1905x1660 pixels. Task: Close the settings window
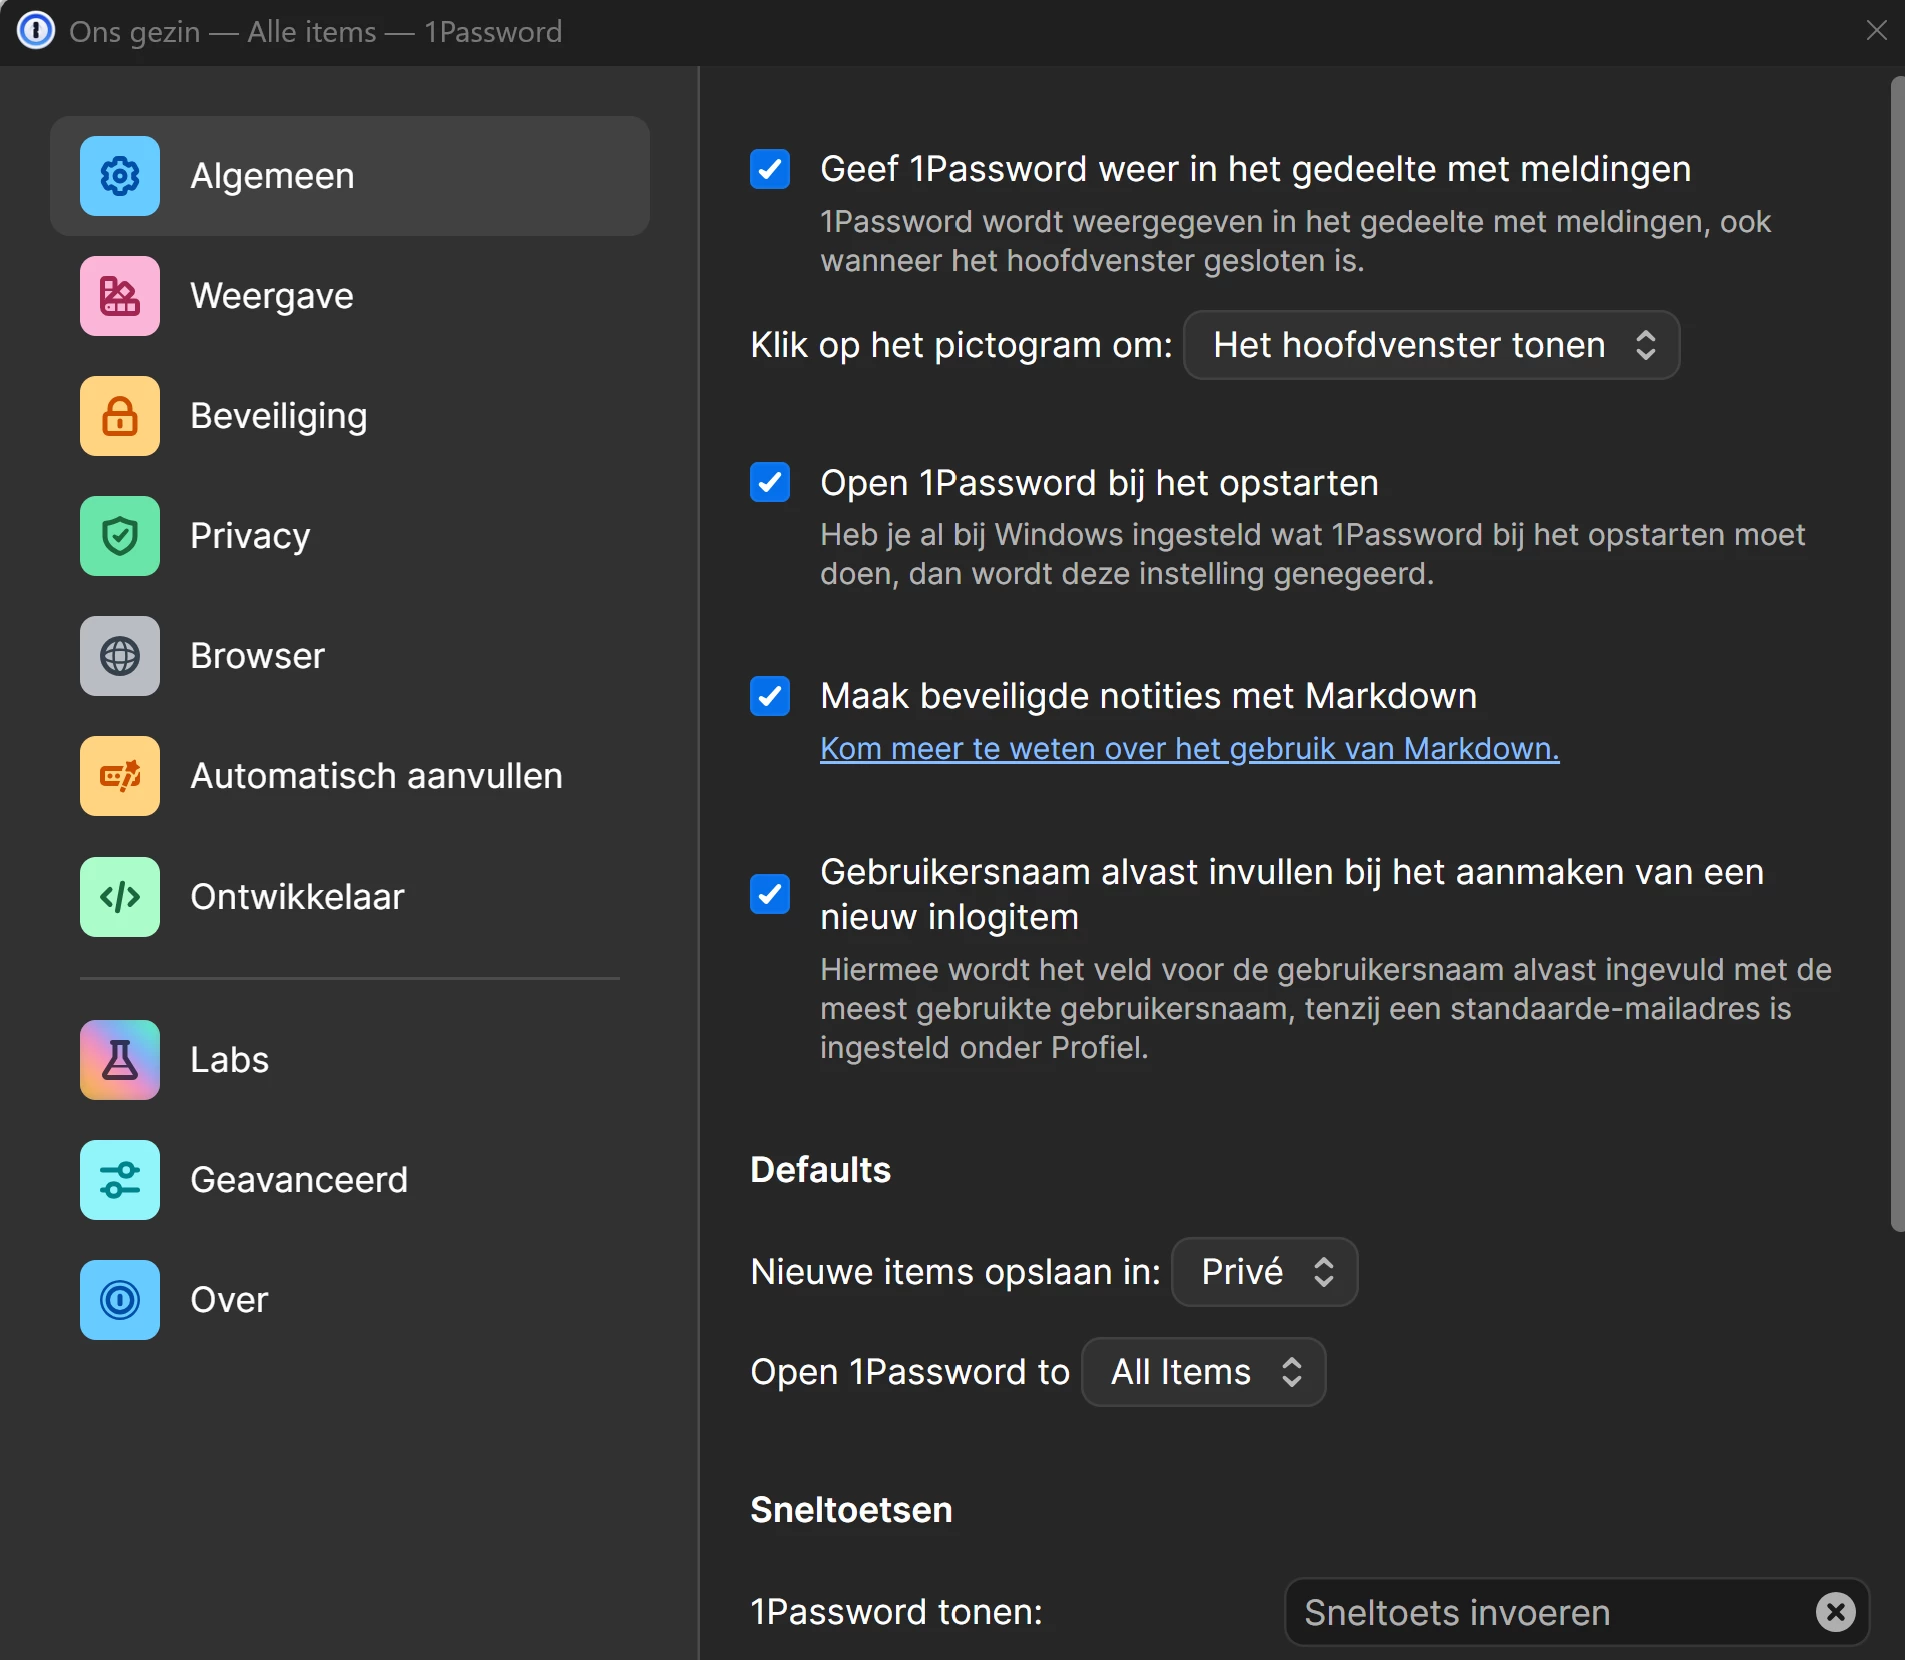pyautogui.click(x=1876, y=31)
